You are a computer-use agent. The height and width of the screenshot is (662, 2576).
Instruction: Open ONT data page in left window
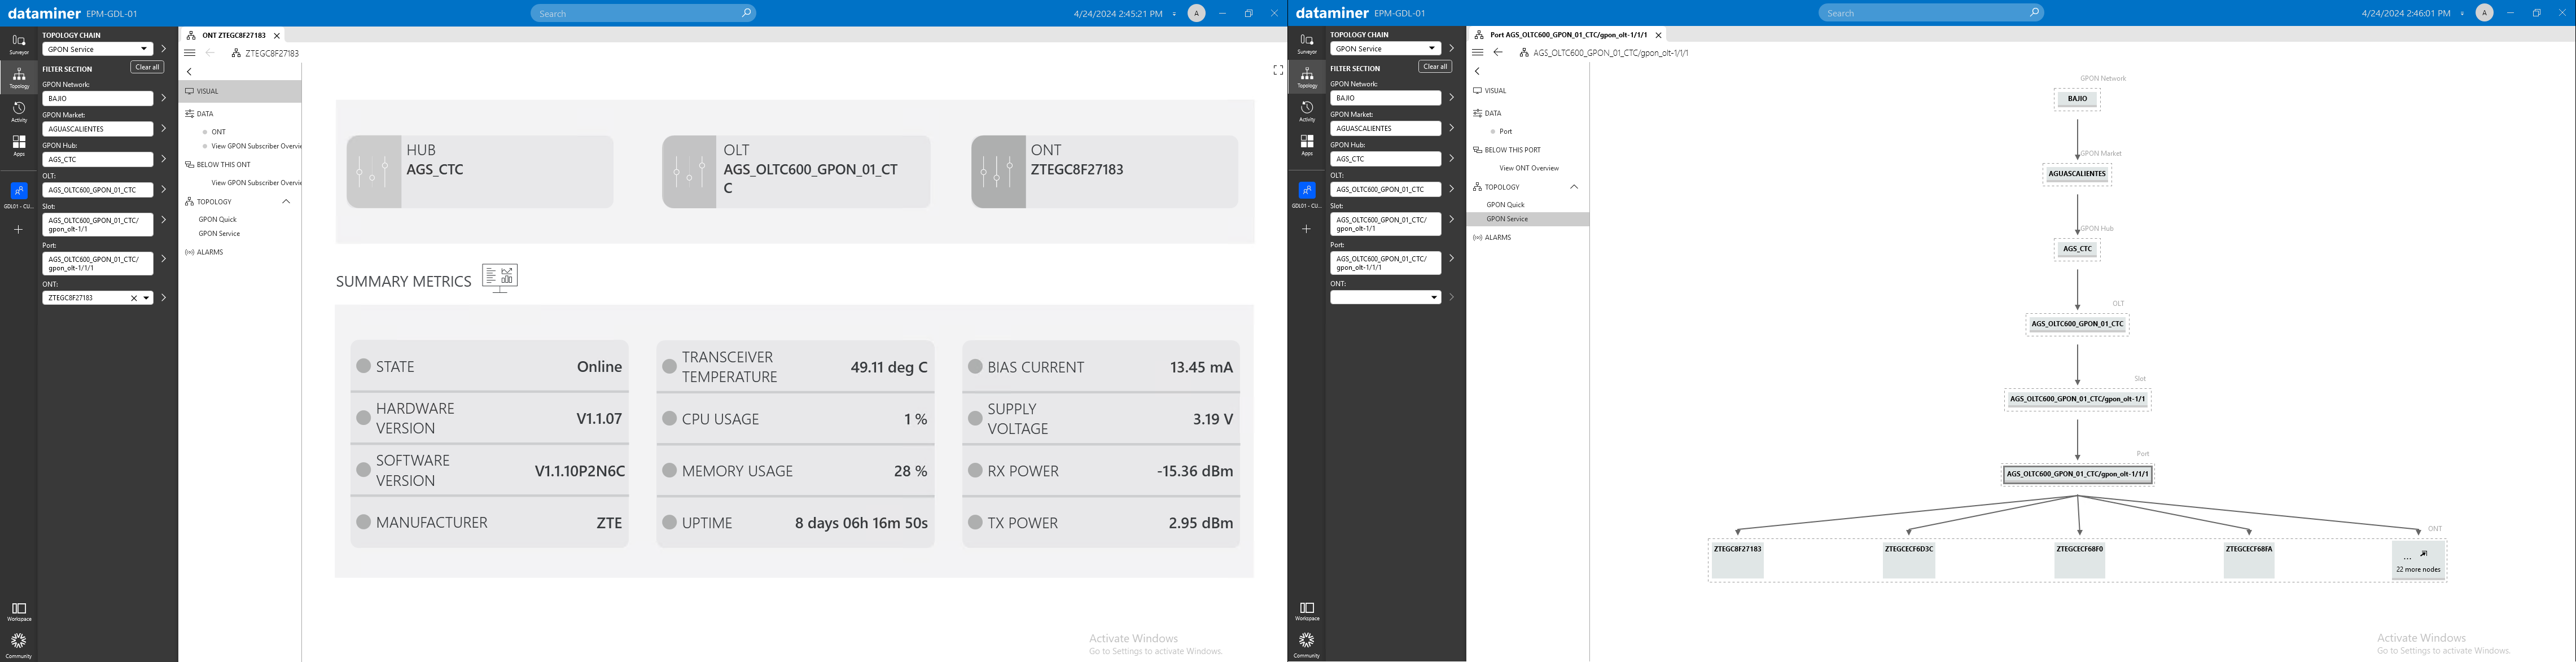click(x=219, y=132)
